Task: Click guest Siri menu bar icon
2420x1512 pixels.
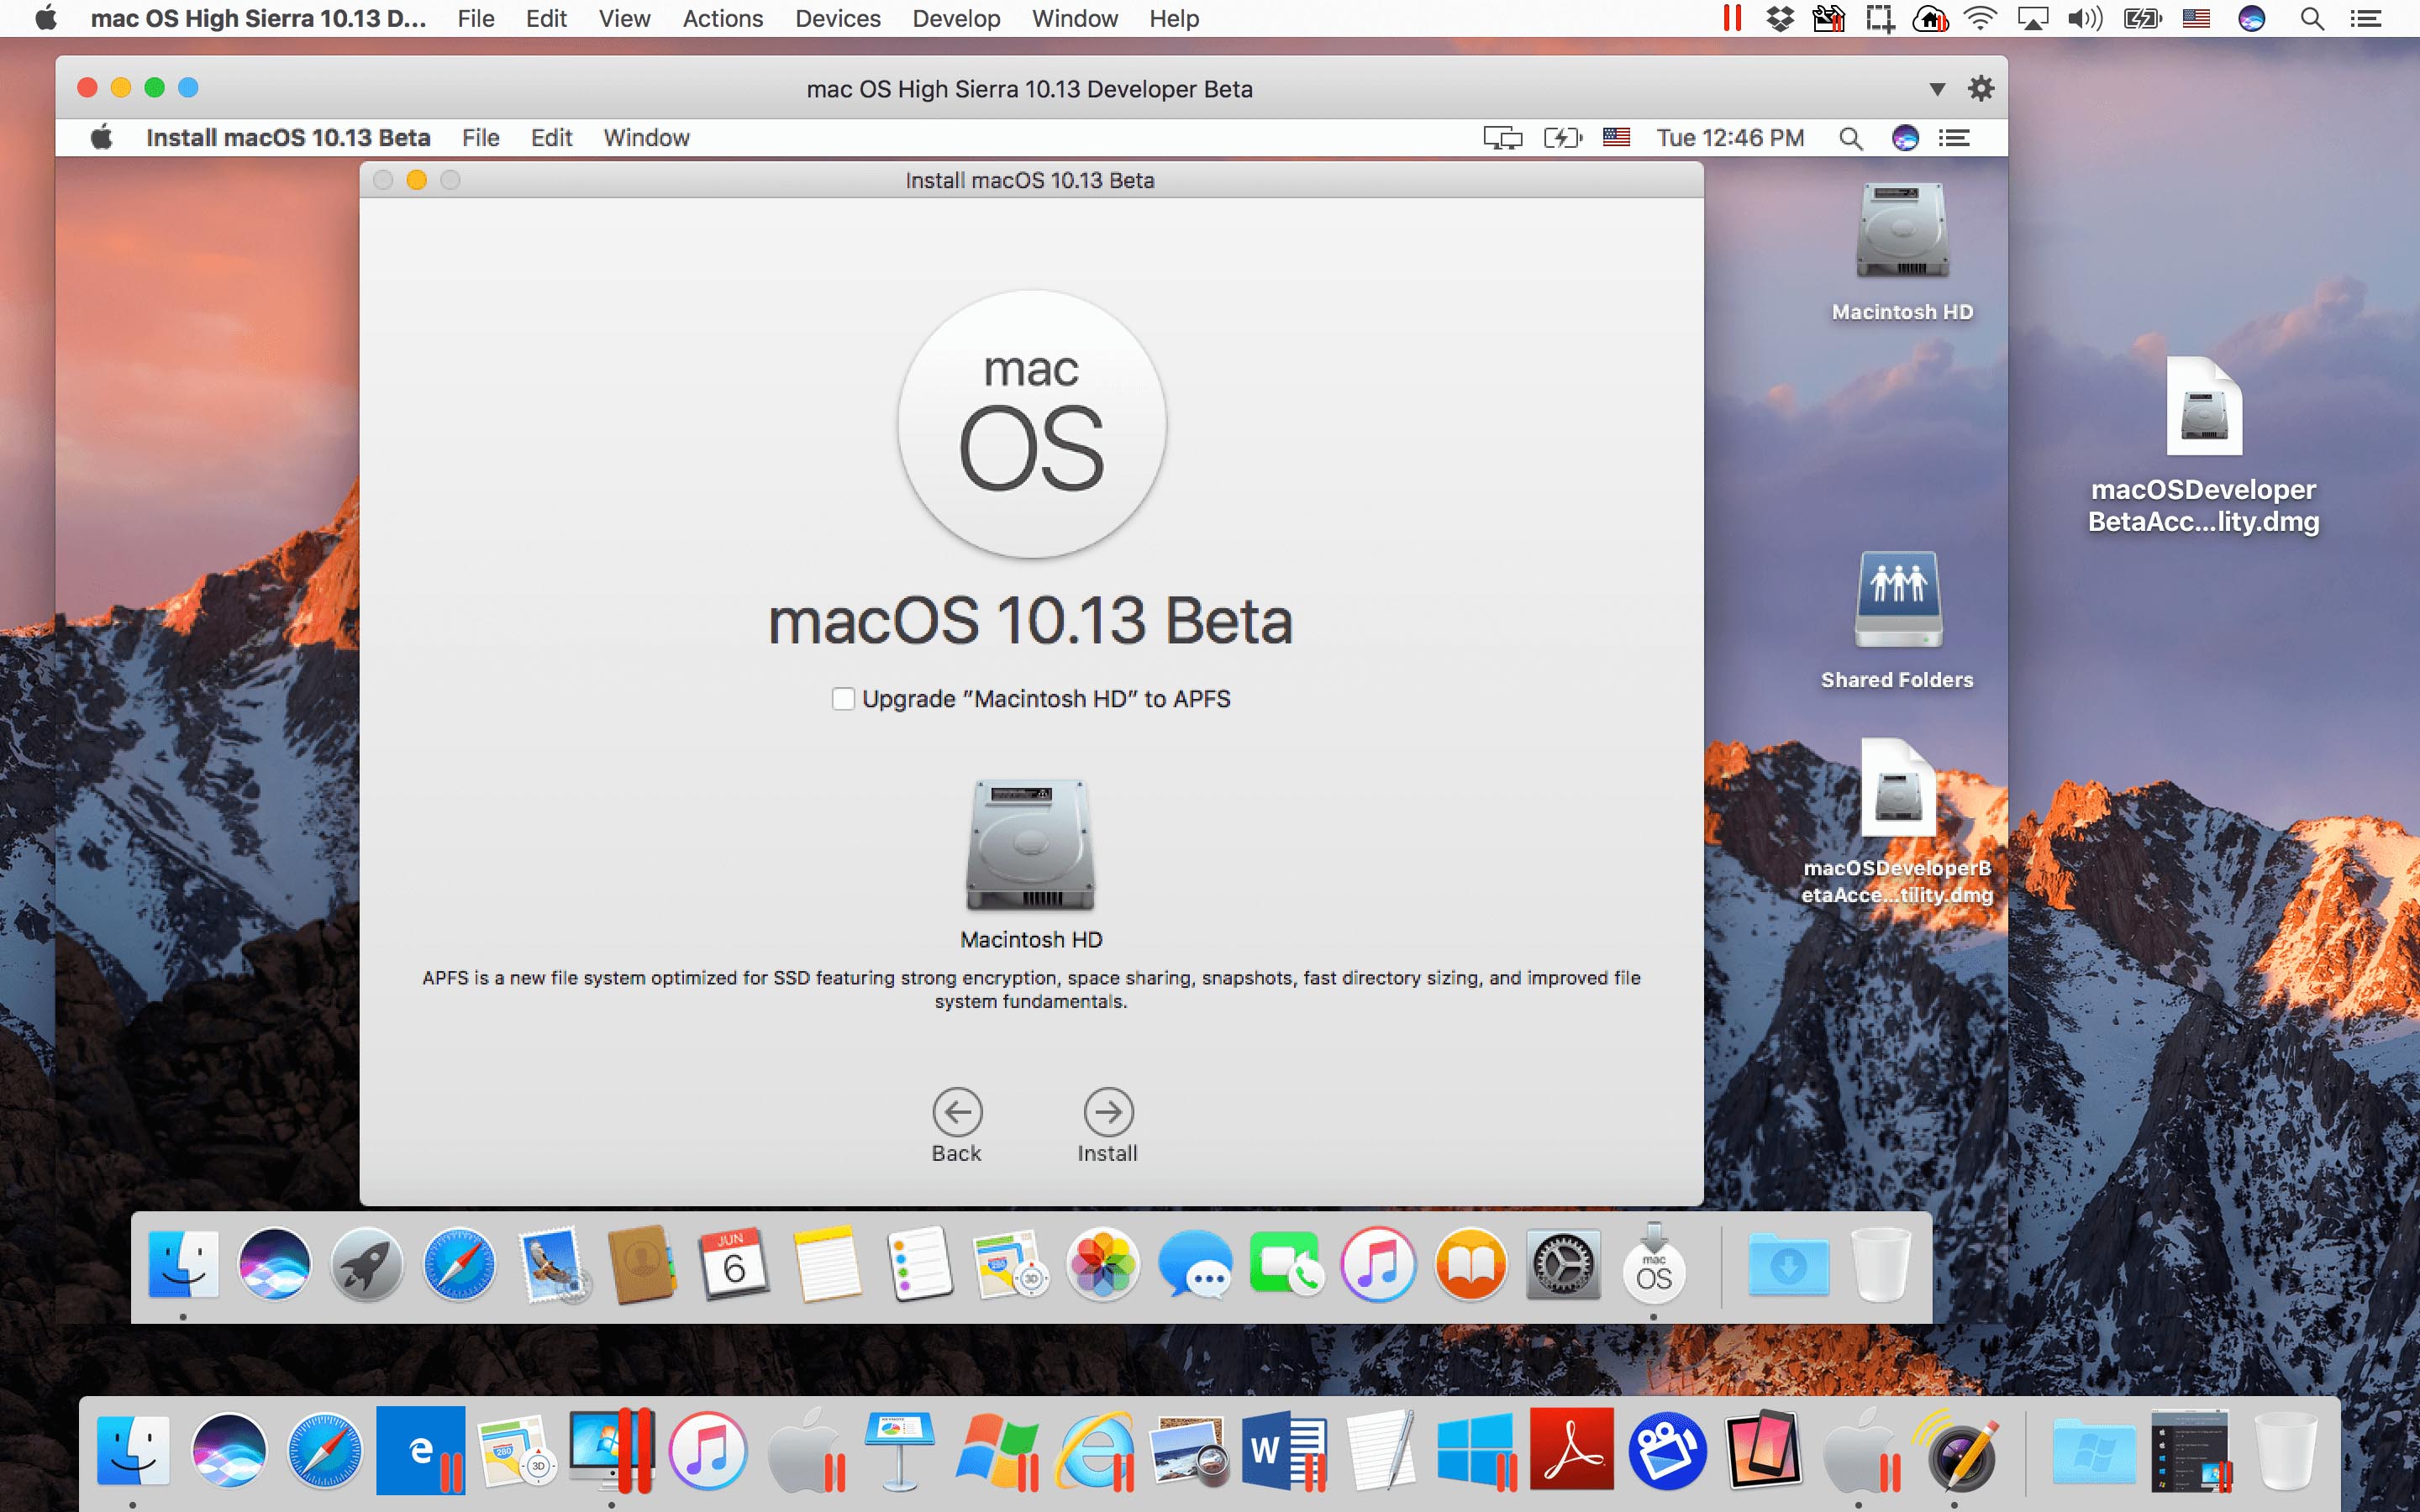Action: (x=1905, y=138)
